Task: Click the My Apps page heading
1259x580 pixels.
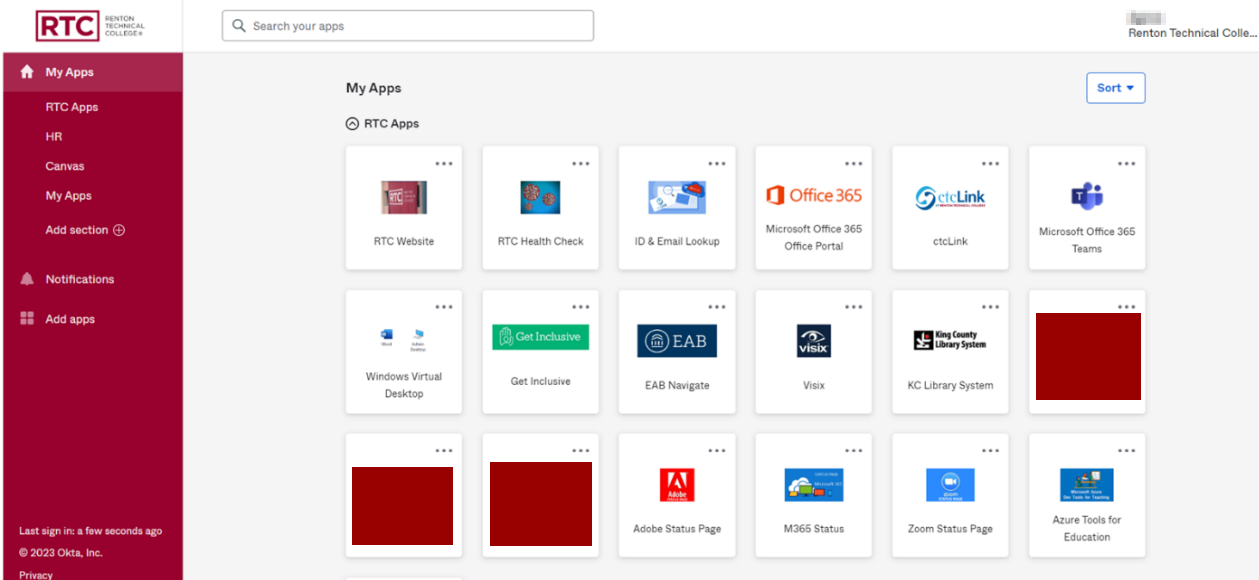Action: [x=374, y=88]
